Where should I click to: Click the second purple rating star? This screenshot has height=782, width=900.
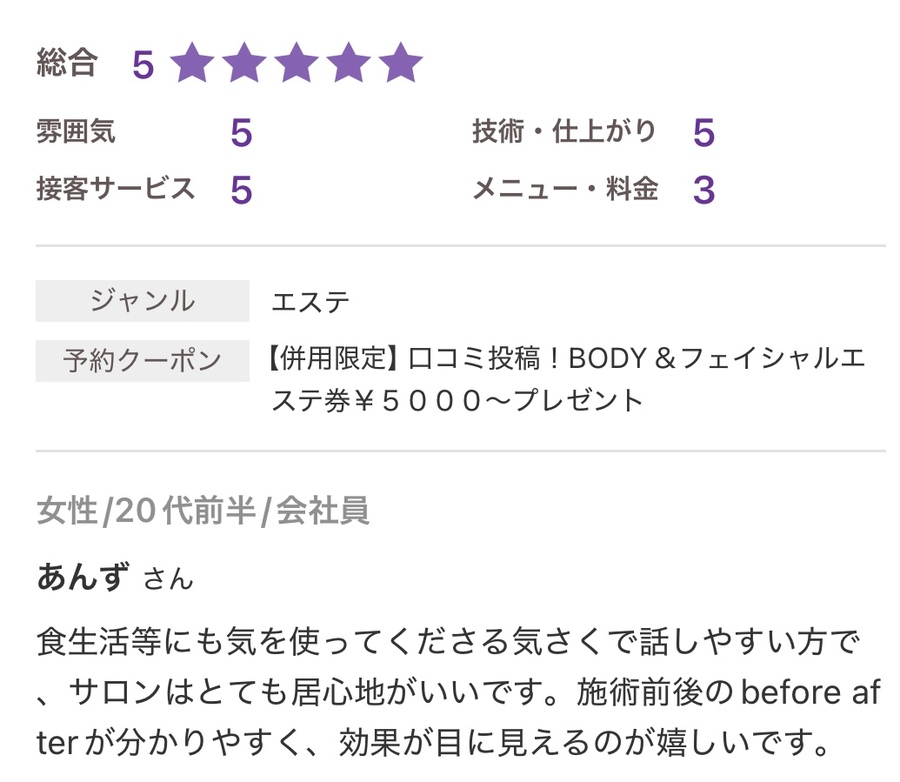(x=244, y=64)
